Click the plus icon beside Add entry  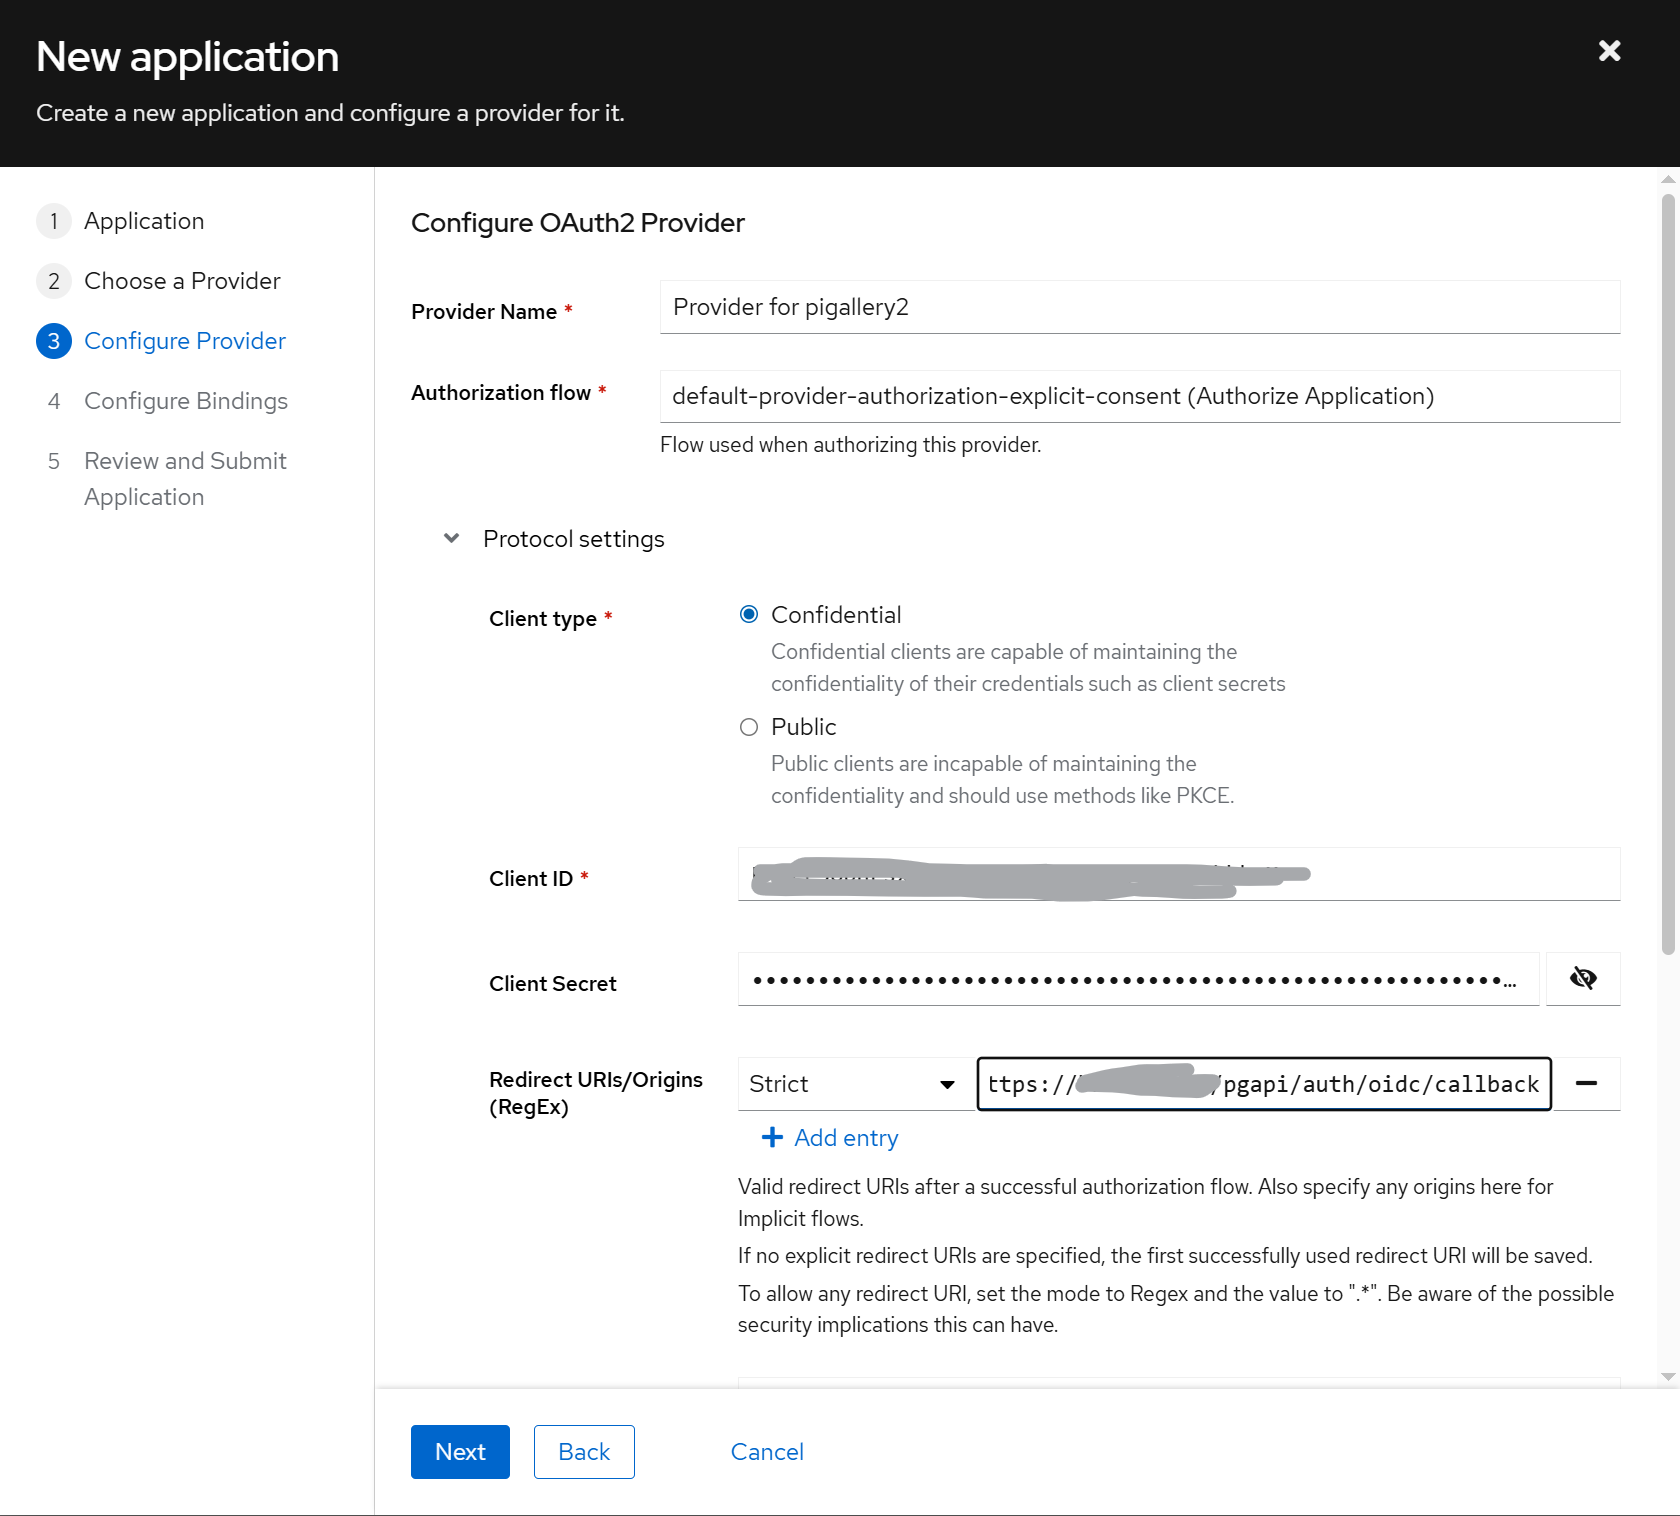point(772,1138)
